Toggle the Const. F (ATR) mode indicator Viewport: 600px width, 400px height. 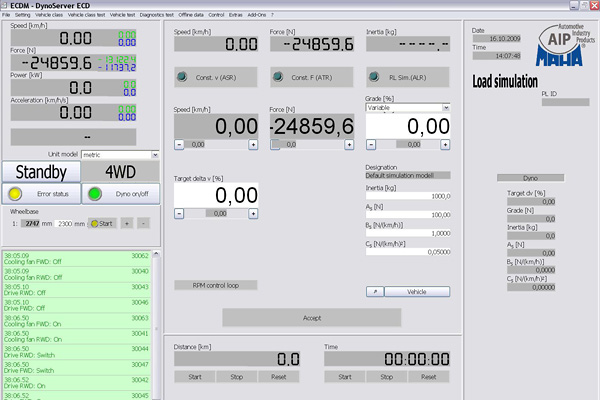coord(277,78)
